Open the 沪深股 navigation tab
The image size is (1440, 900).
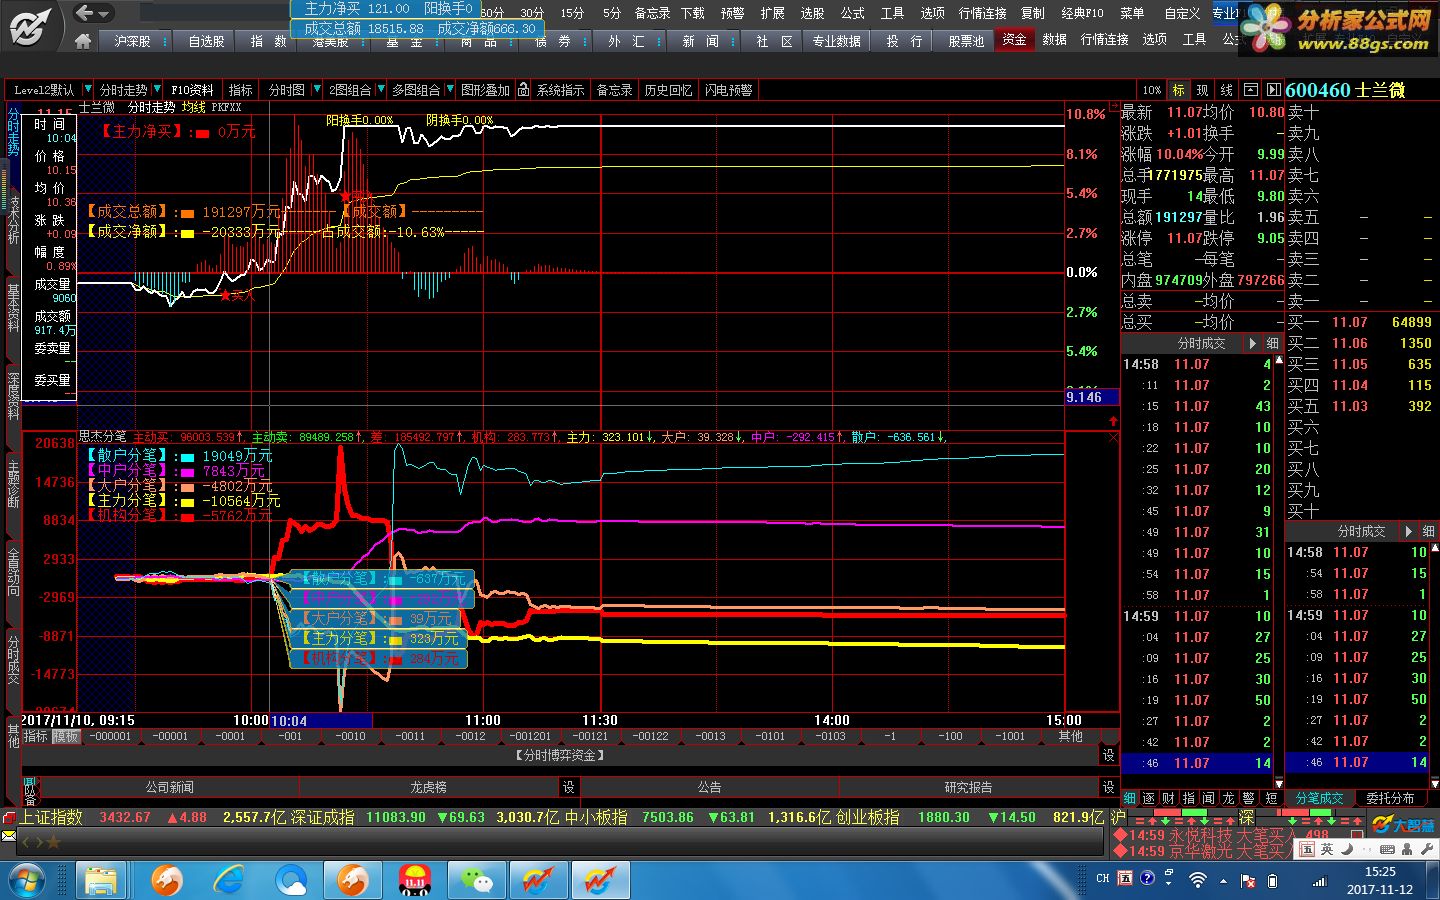click(133, 41)
